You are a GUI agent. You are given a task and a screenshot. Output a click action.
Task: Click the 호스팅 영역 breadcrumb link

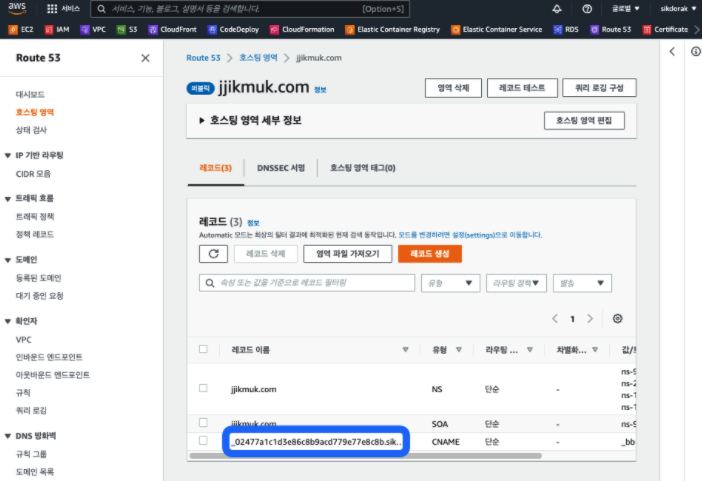click(258, 58)
